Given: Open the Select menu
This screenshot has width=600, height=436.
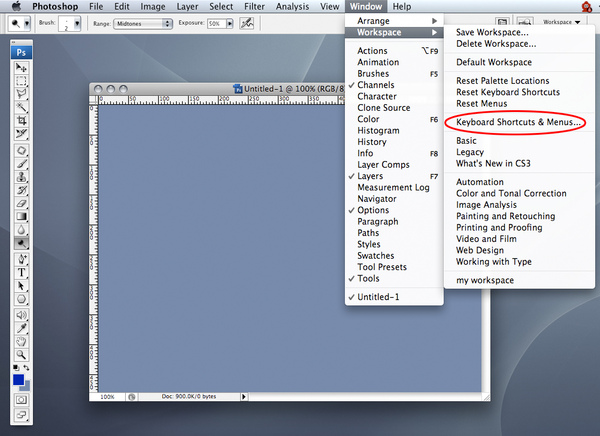Looking at the screenshot, I should point(221,7).
